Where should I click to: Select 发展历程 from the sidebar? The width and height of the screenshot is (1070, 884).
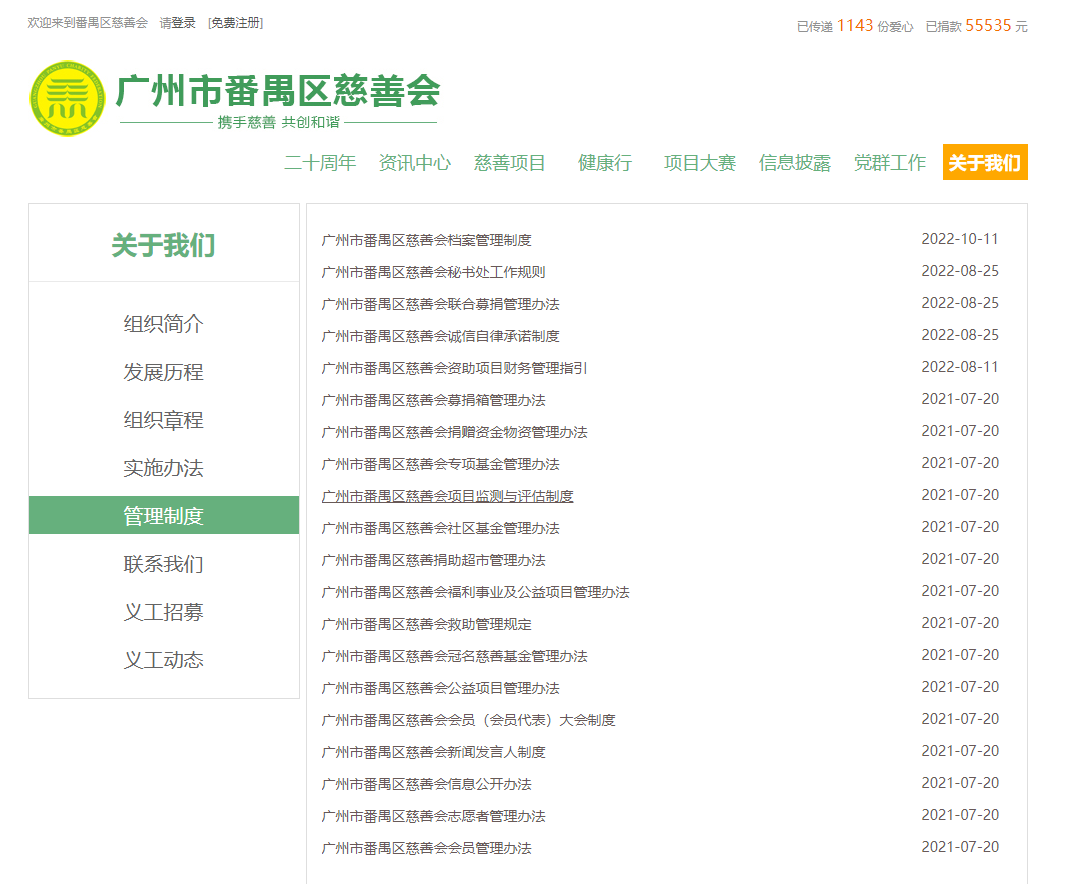point(163,372)
